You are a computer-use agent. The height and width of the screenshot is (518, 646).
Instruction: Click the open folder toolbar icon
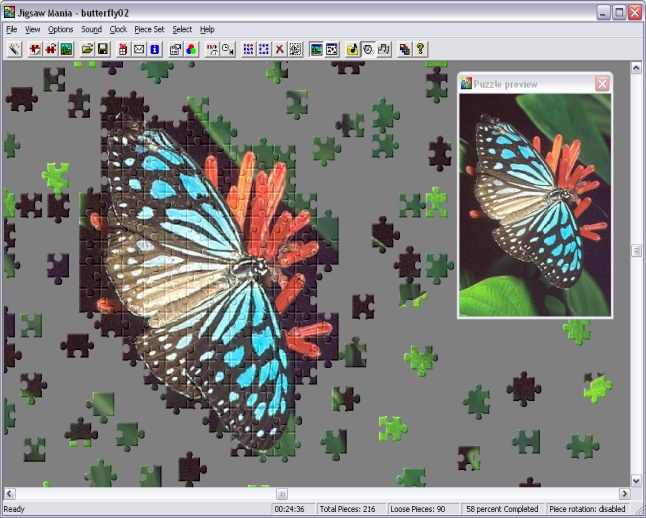tap(88, 48)
